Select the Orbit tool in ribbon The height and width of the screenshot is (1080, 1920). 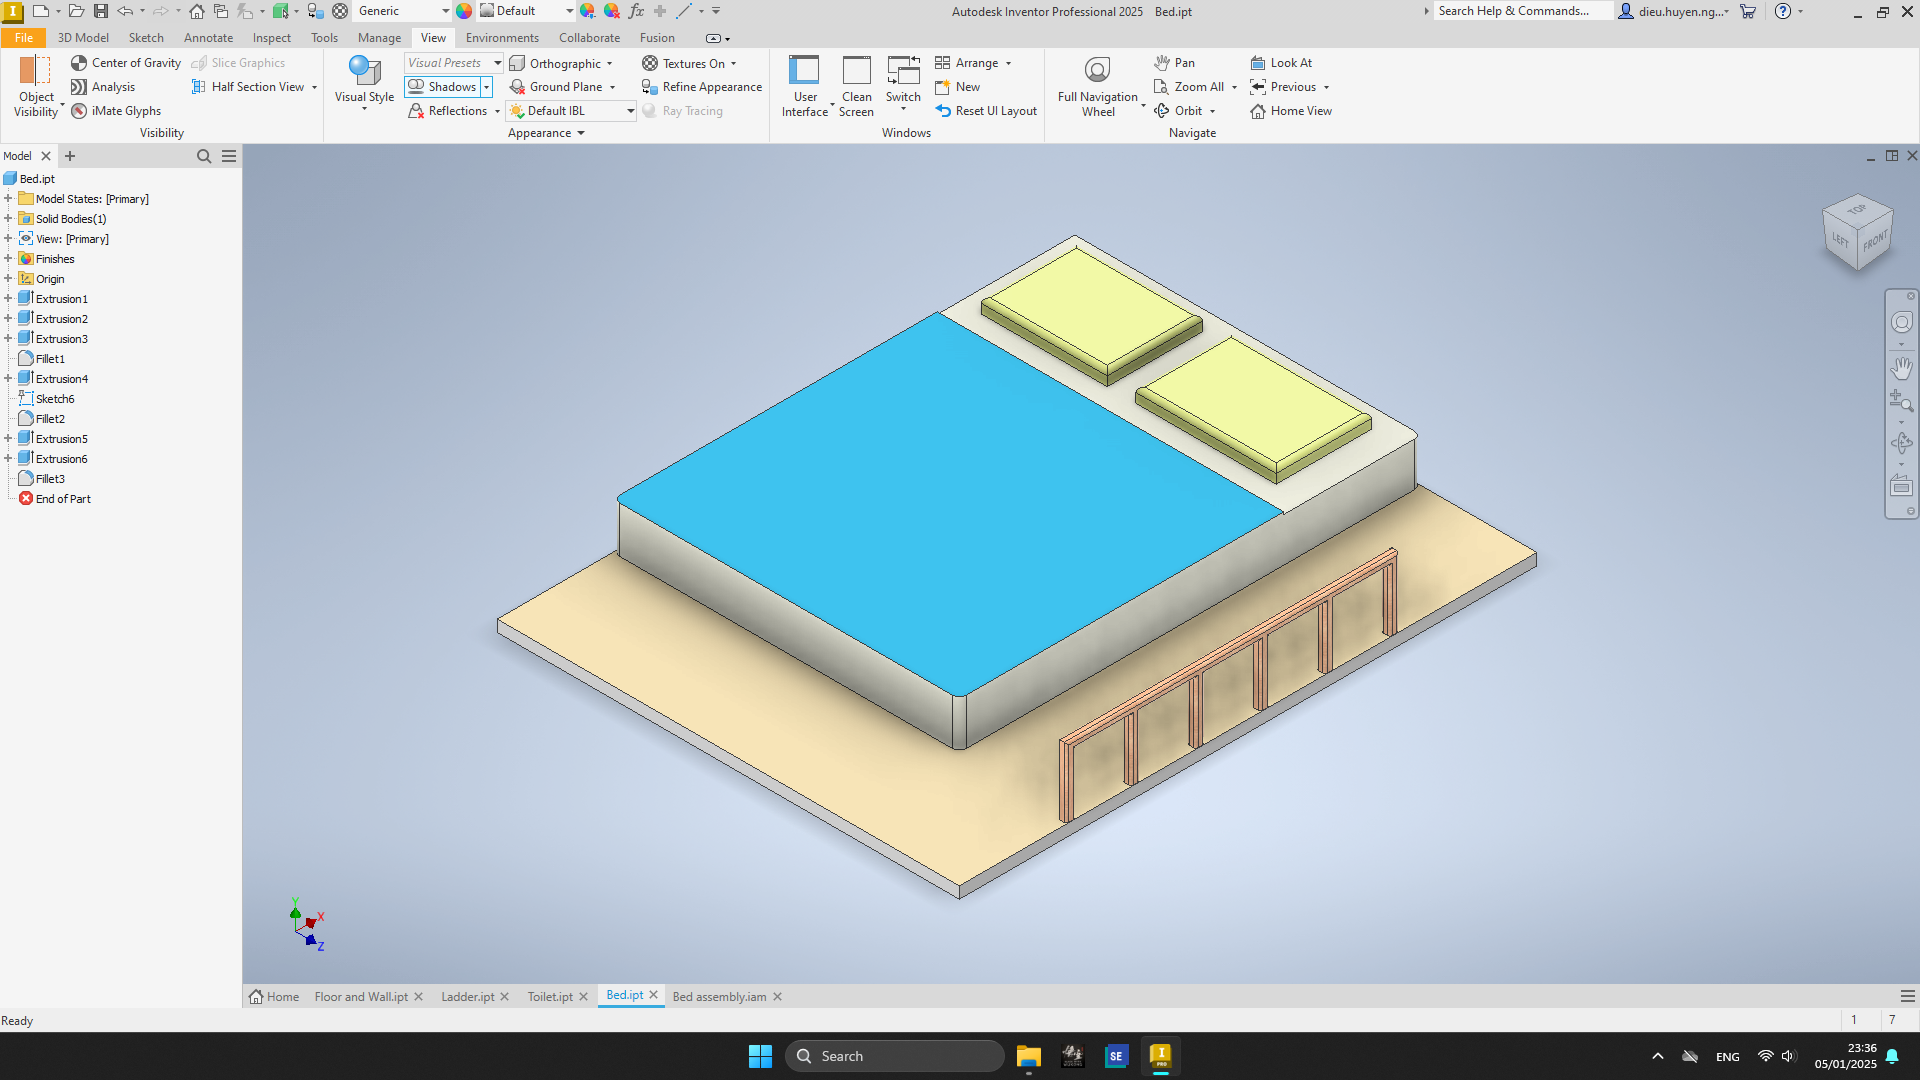pyautogui.click(x=1178, y=111)
